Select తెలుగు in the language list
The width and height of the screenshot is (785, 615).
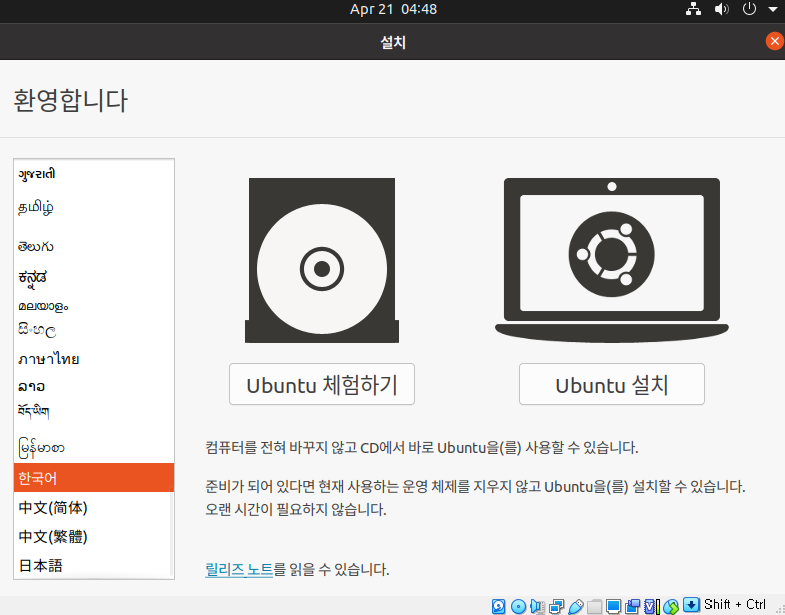pos(94,246)
